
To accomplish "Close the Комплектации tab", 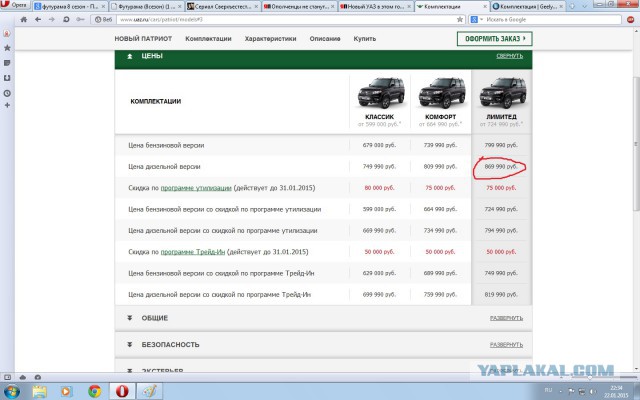I will 485,7.
